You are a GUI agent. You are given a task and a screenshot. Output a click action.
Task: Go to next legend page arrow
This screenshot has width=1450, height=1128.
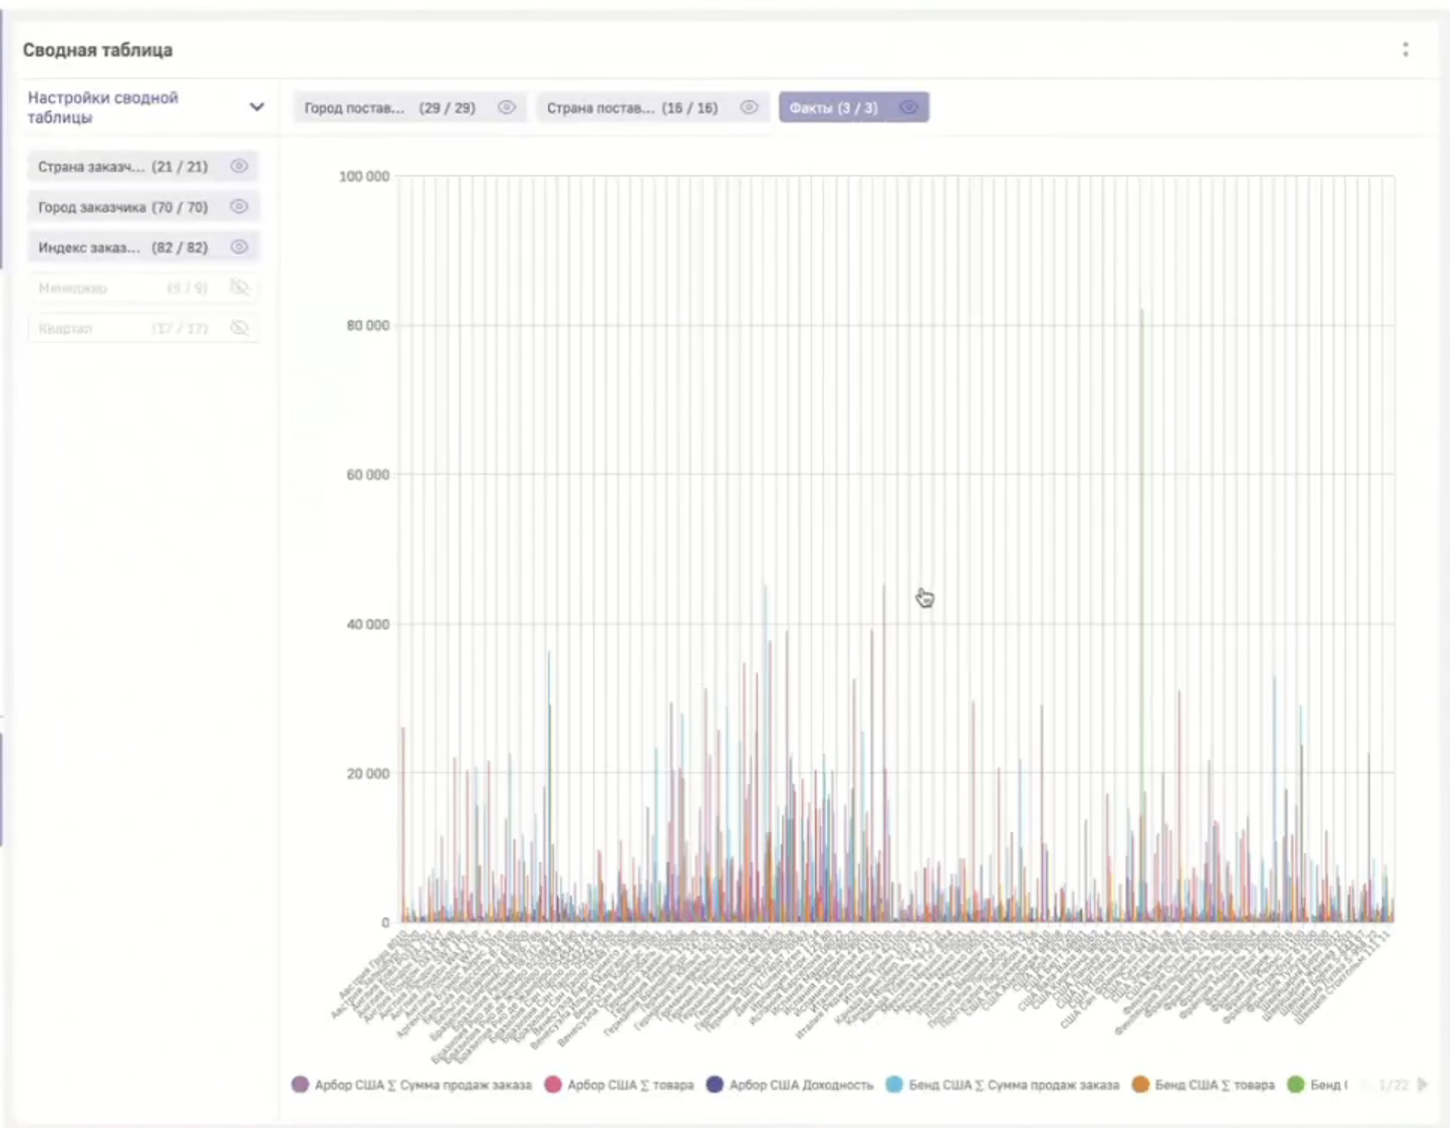click(1422, 1084)
